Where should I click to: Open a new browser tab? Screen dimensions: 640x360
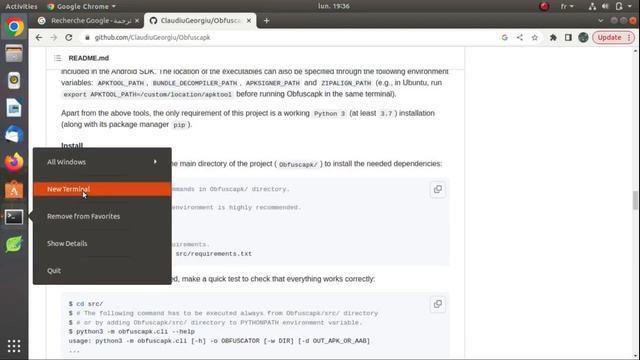pyautogui.click(x=267, y=21)
